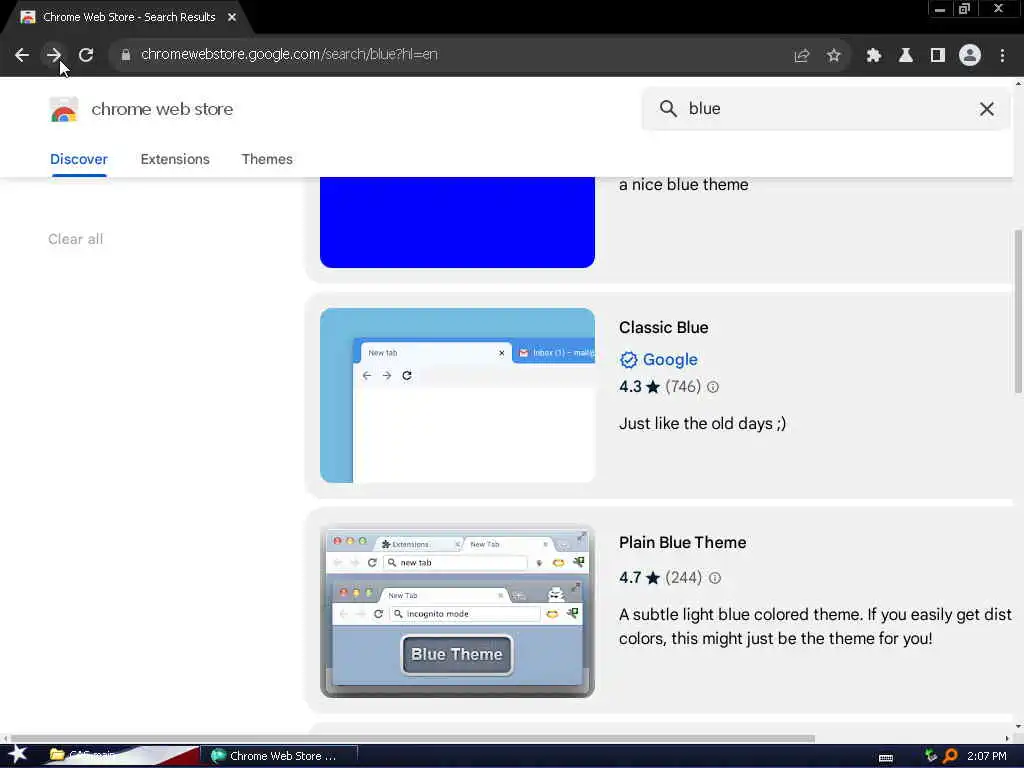Switch to the Discover tab

pyautogui.click(x=78, y=159)
